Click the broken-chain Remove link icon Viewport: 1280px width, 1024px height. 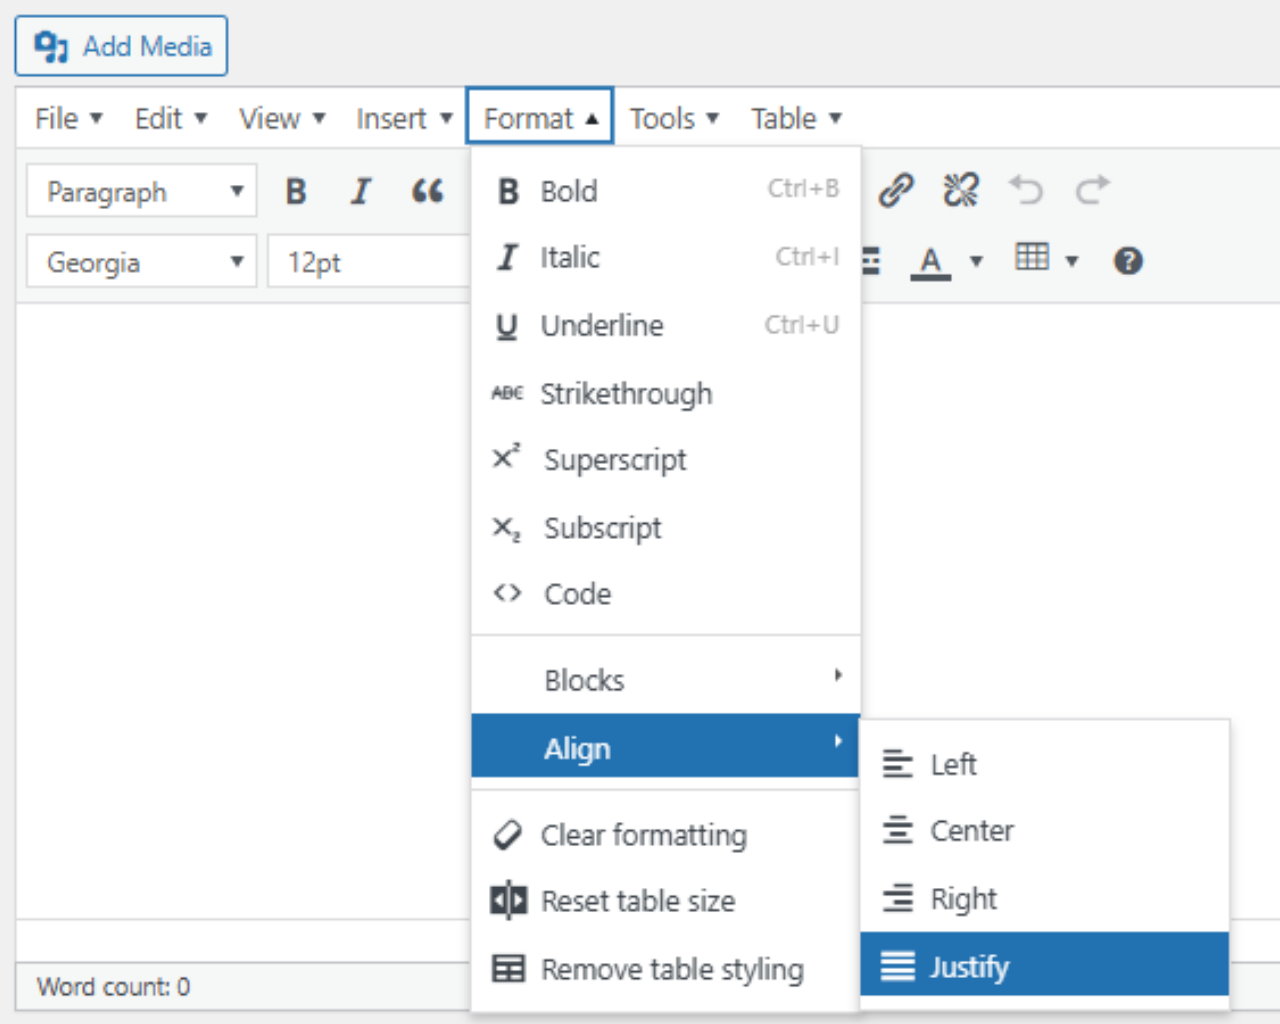(x=960, y=189)
